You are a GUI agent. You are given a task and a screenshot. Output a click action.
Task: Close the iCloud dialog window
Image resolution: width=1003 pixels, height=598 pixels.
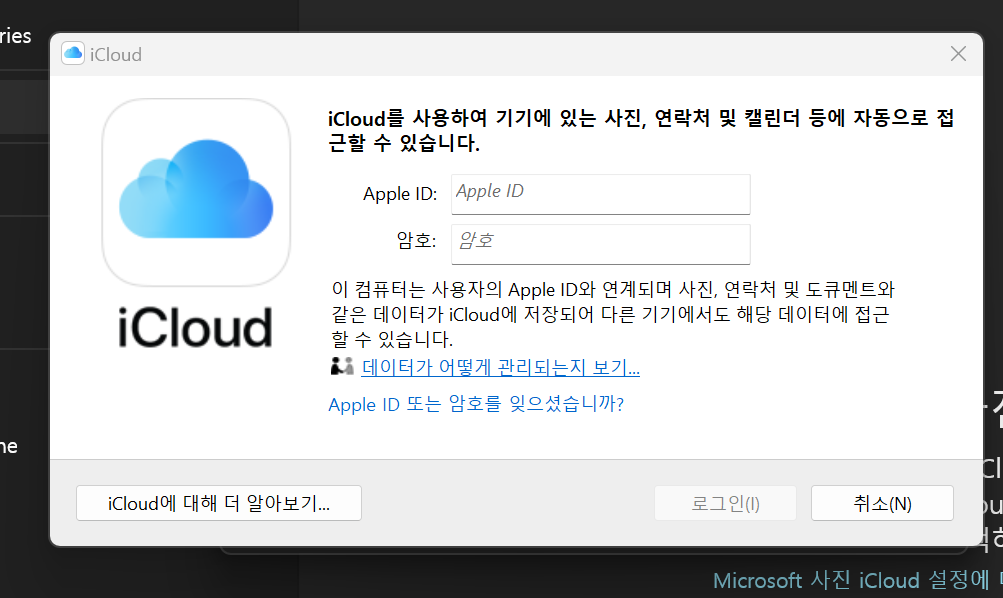(958, 54)
